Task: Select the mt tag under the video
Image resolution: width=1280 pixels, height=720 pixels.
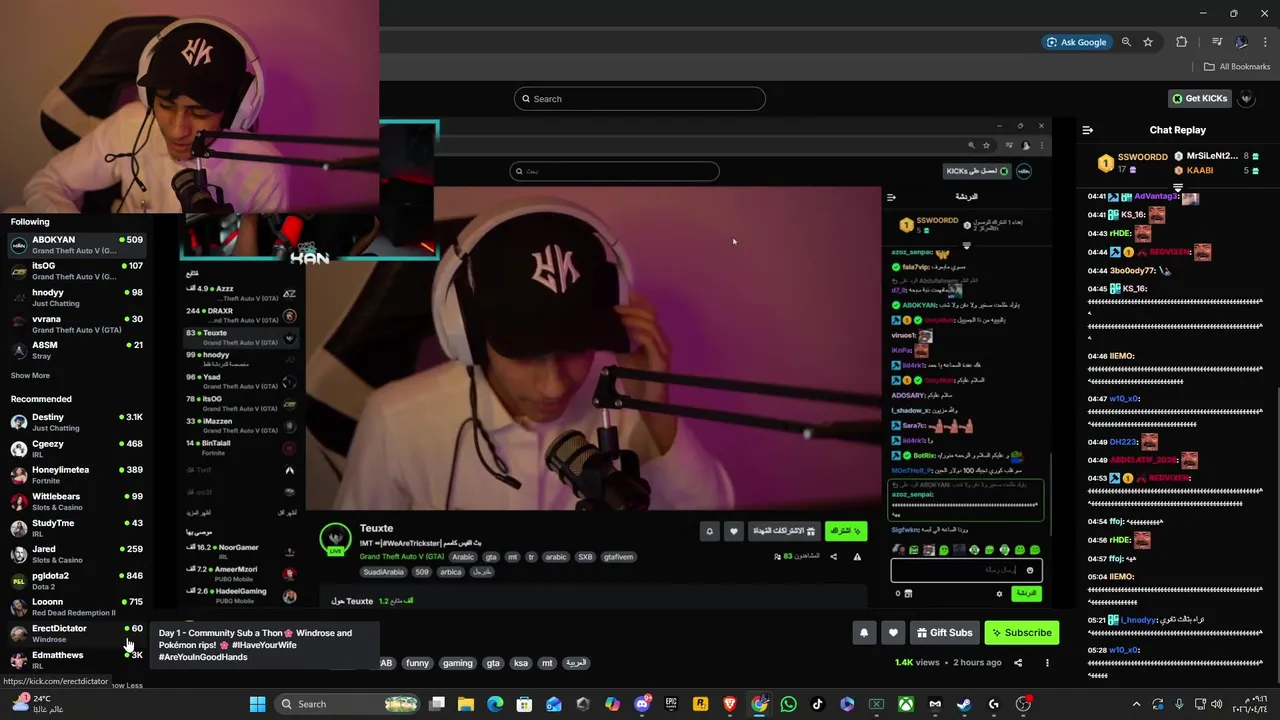Action: (547, 663)
